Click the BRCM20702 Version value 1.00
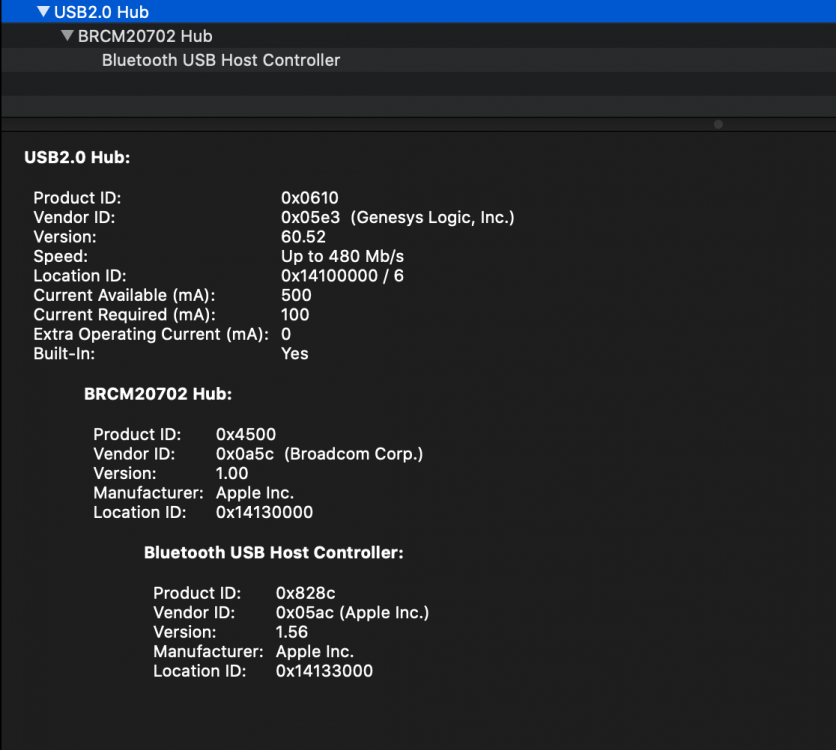This screenshot has height=750, width=836. coord(232,473)
